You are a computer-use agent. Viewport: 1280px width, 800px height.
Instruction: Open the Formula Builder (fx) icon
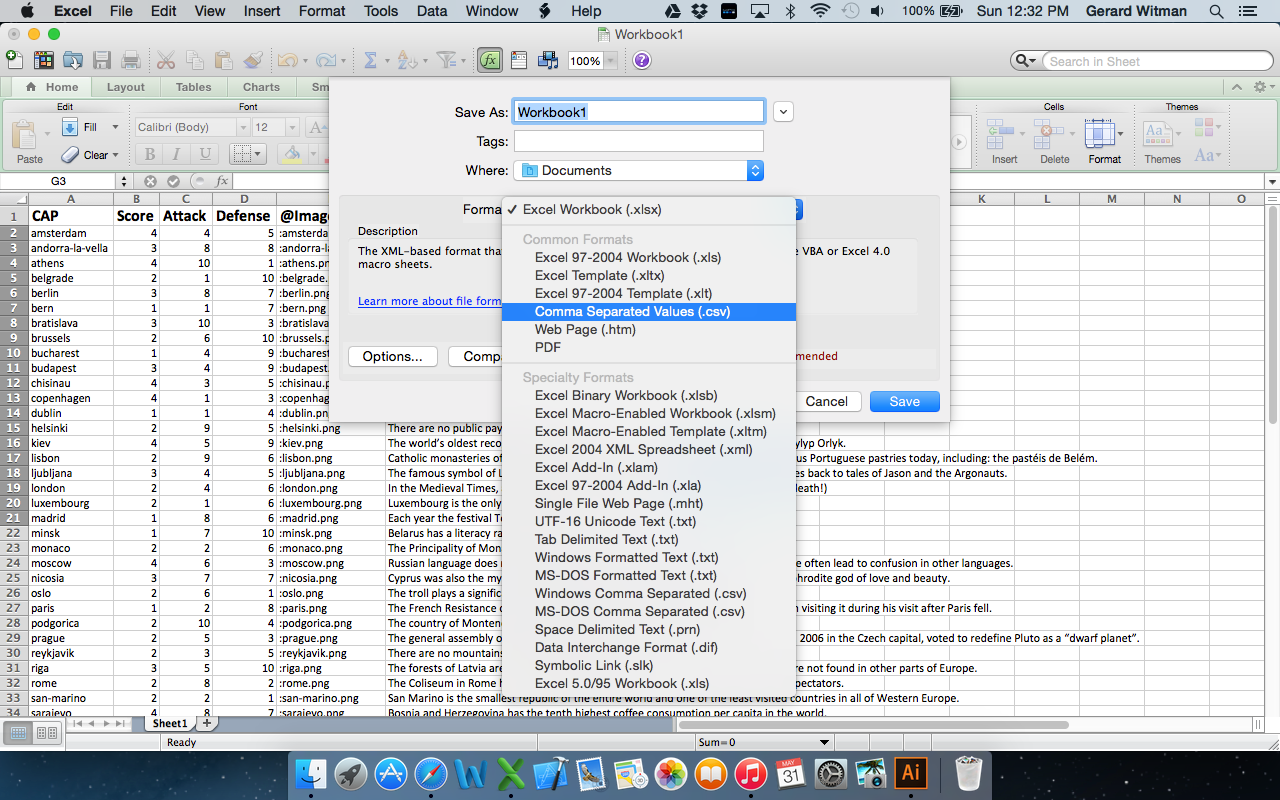(x=489, y=60)
